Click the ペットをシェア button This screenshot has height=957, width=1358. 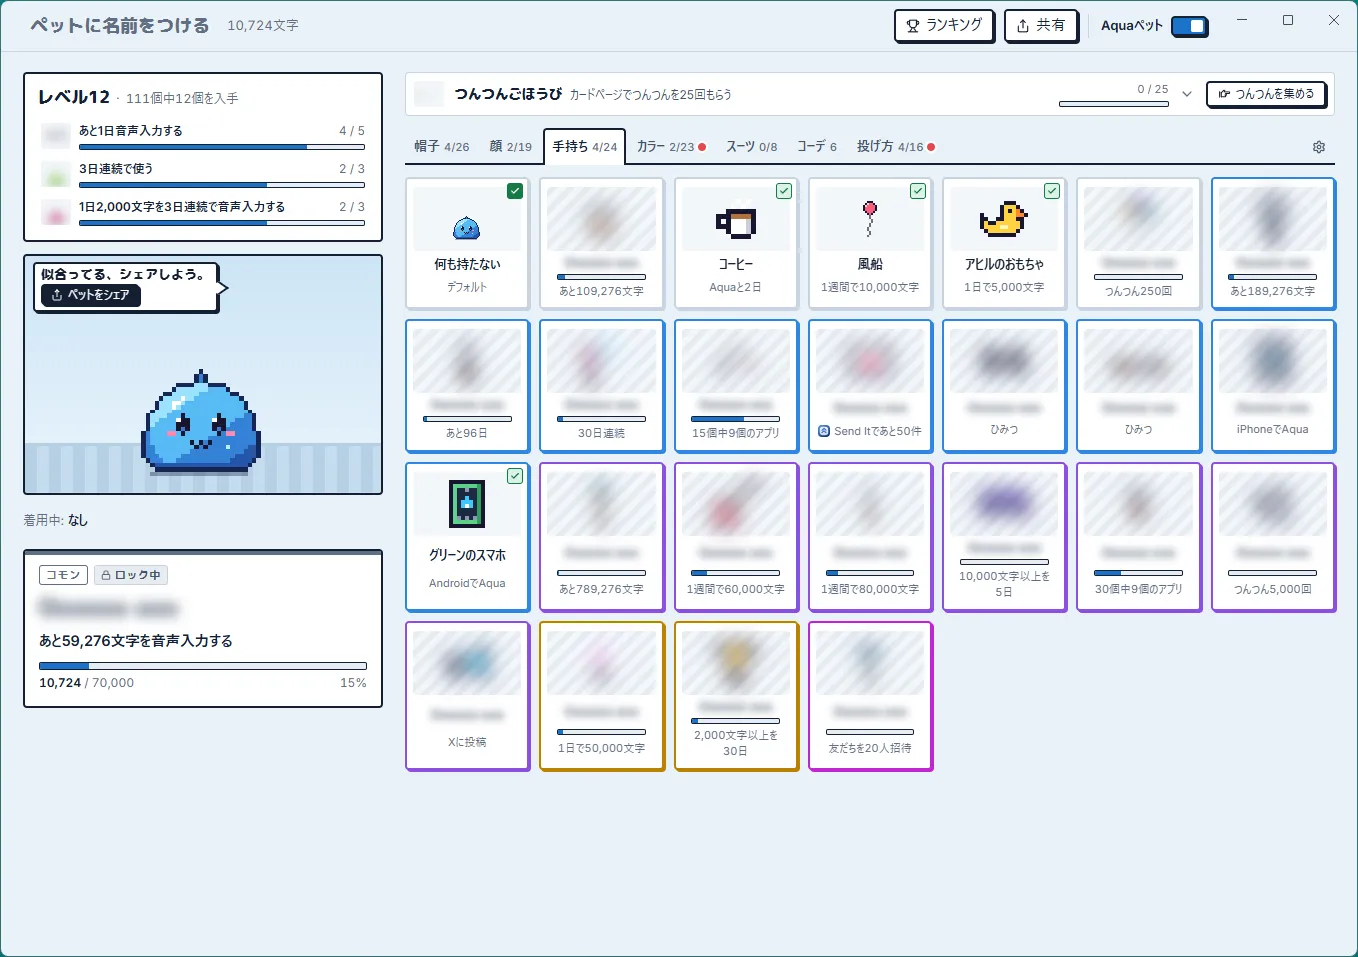click(91, 296)
